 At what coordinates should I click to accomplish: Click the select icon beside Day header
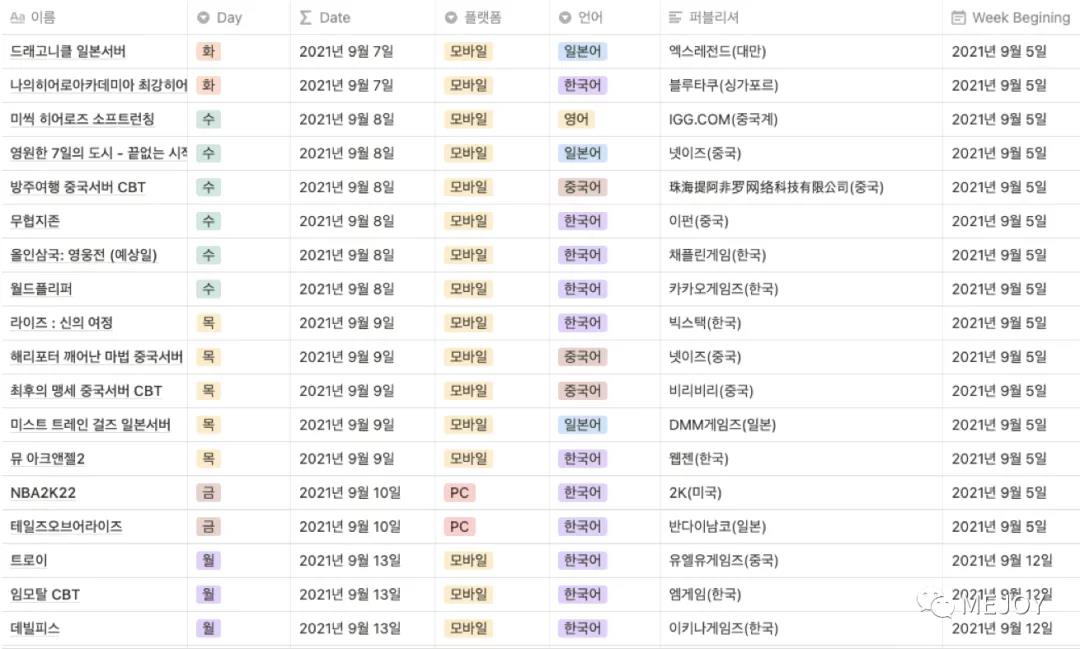click(203, 17)
